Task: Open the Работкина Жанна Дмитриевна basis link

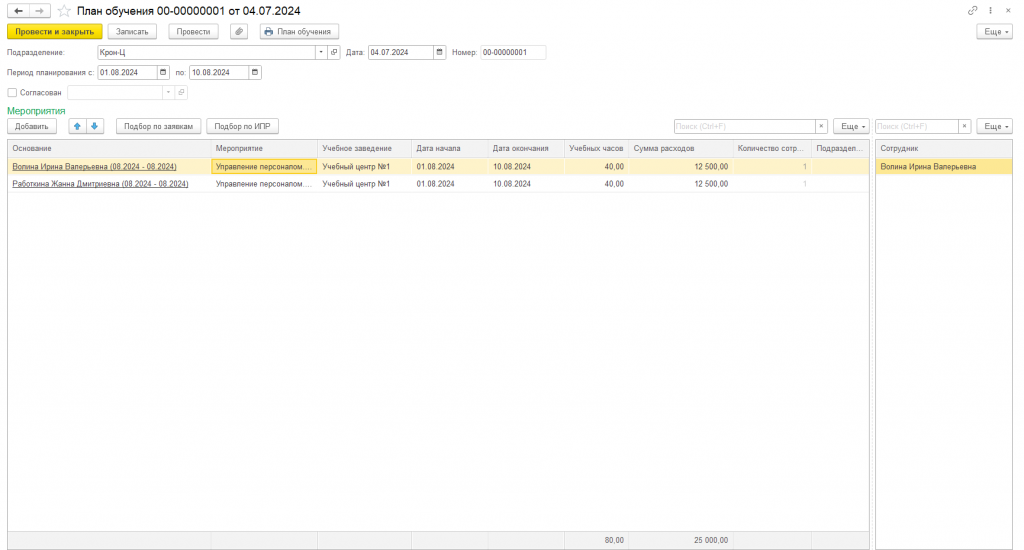Action: pos(100,184)
